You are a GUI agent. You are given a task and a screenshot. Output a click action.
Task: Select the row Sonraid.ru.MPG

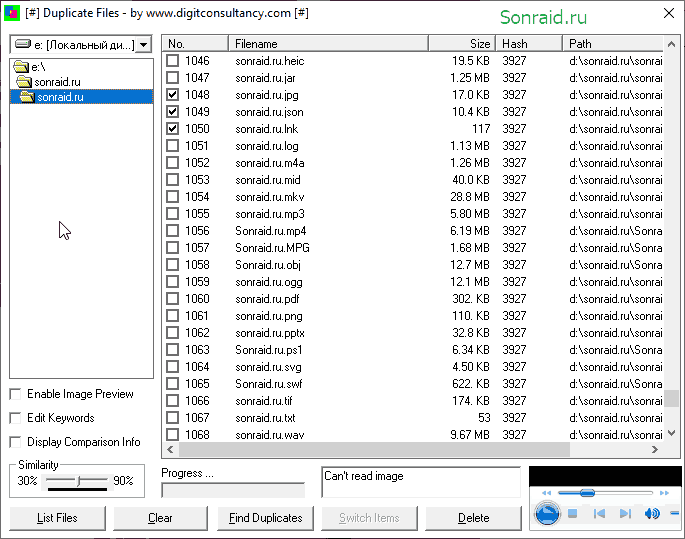(413, 248)
